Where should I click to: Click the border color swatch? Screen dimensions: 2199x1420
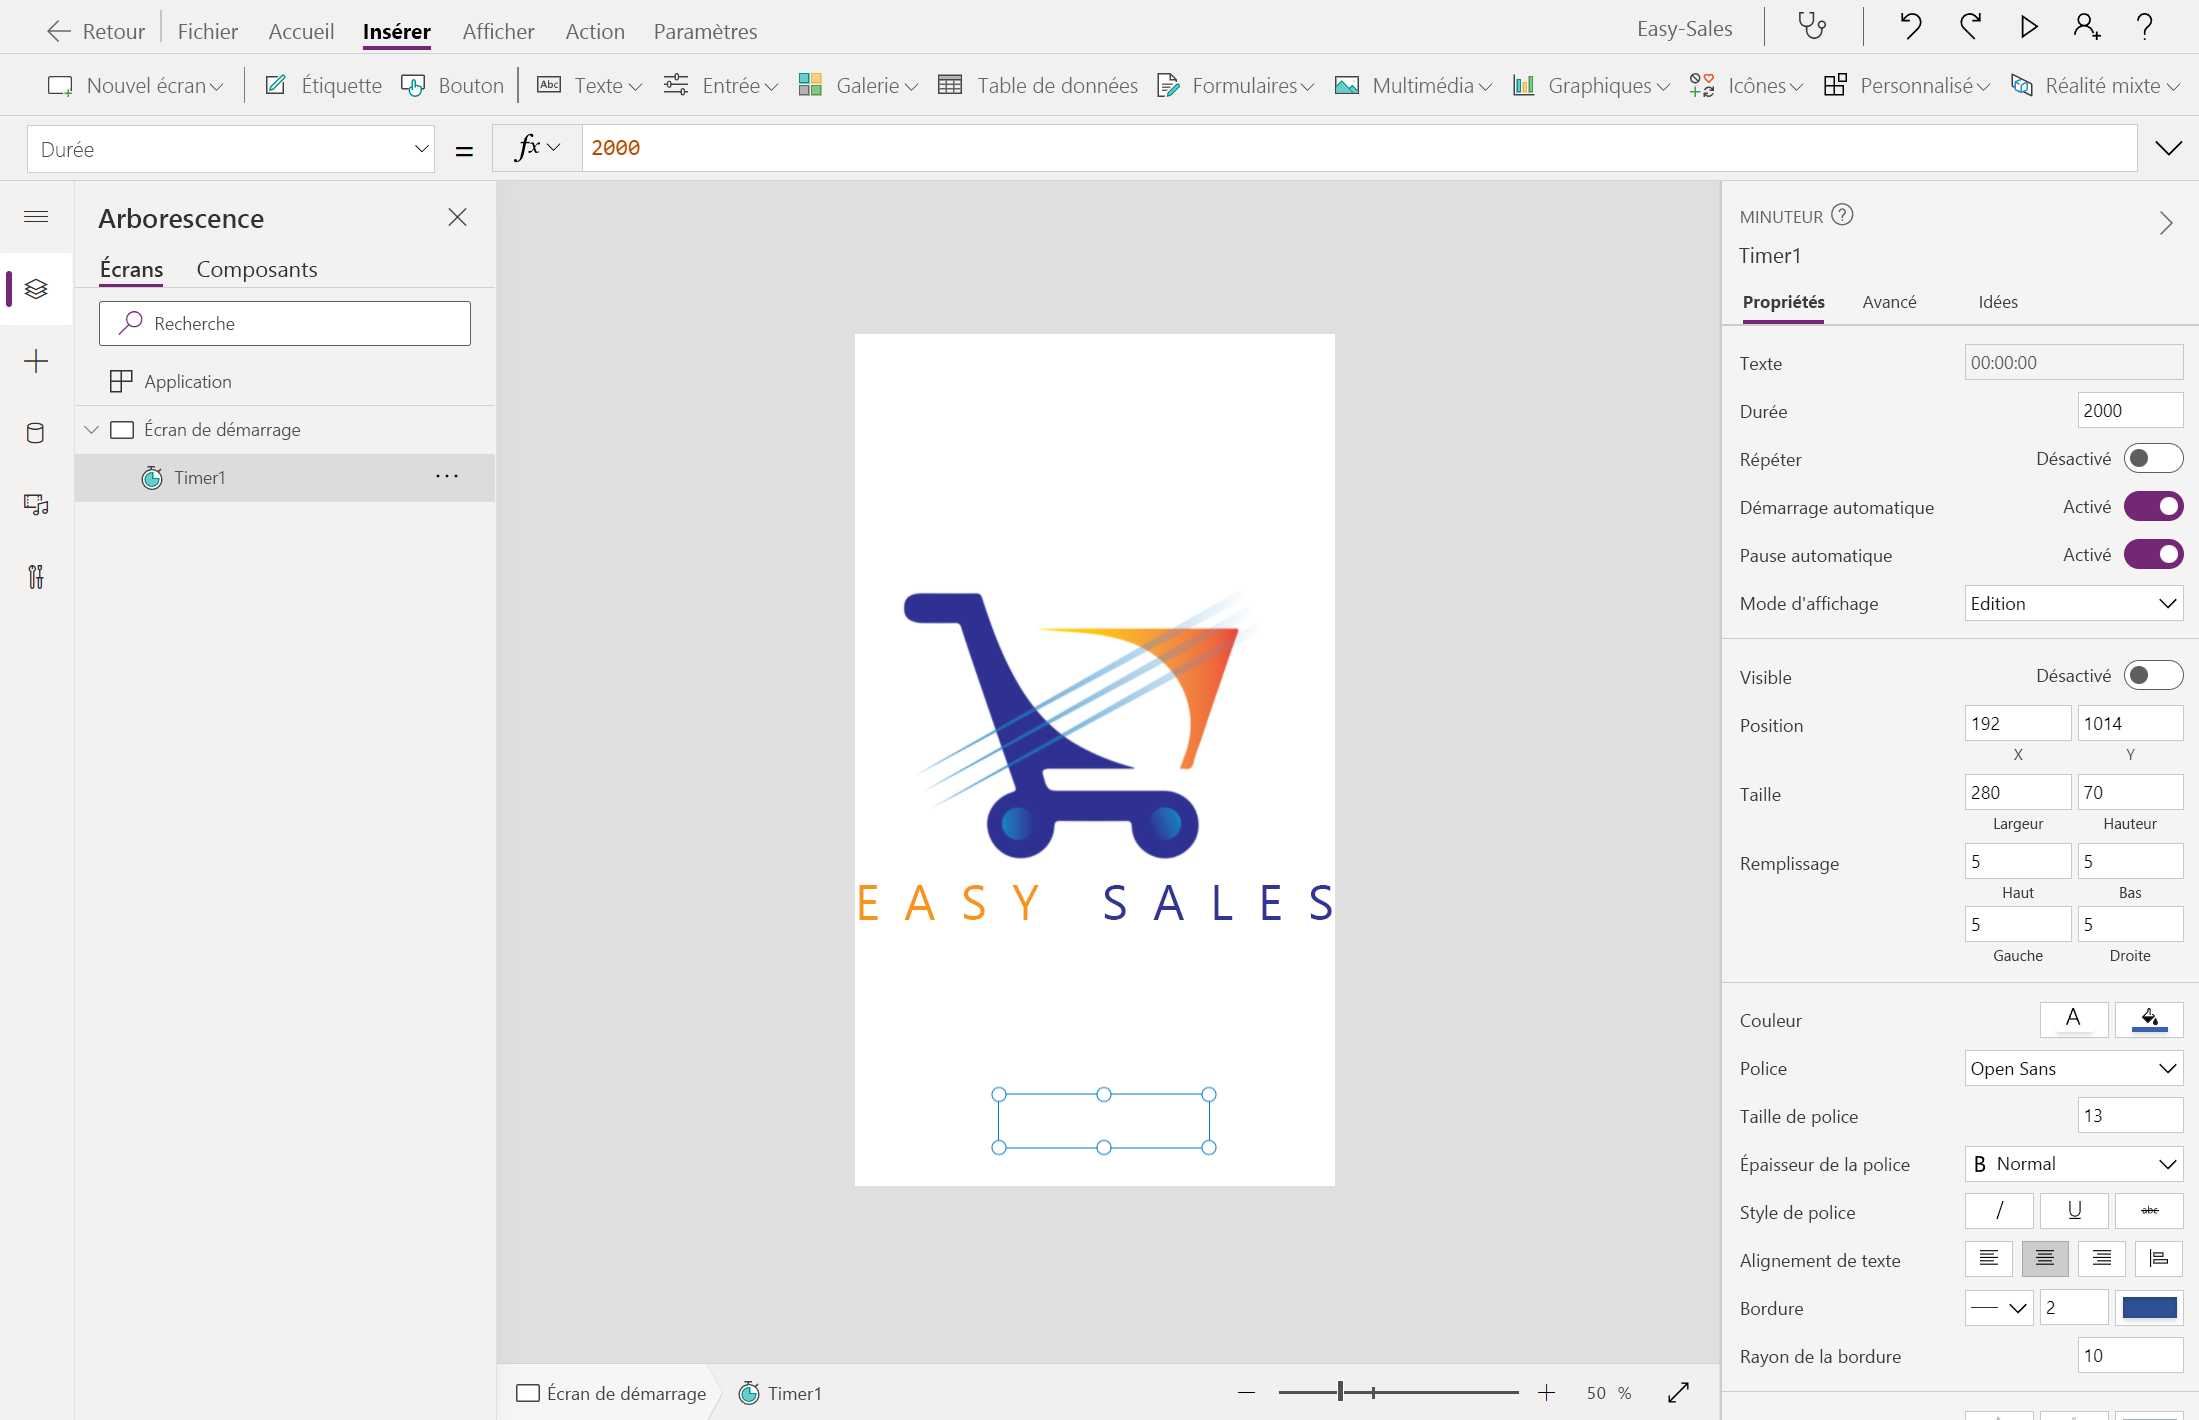click(x=2150, y=1307)
